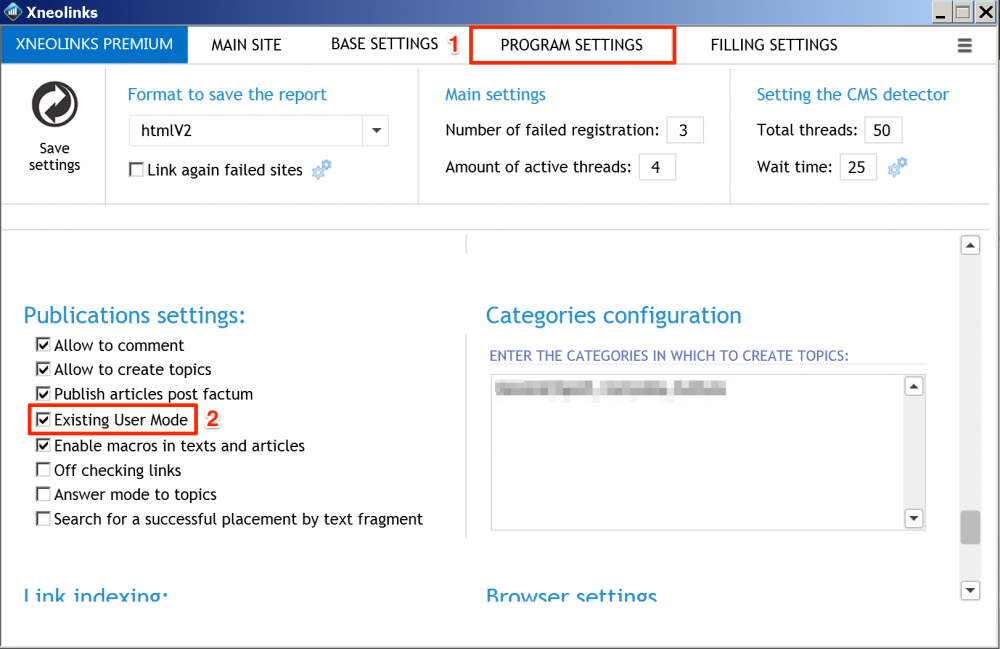Check Search for successful placement by text fragment

[43, 519]
